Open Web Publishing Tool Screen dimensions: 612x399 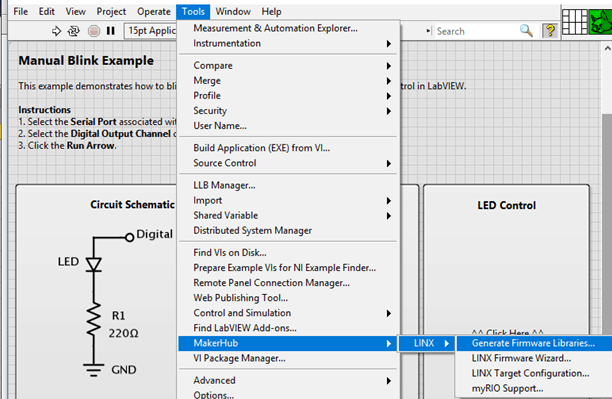pyautogui.click(x=288, y=298)
